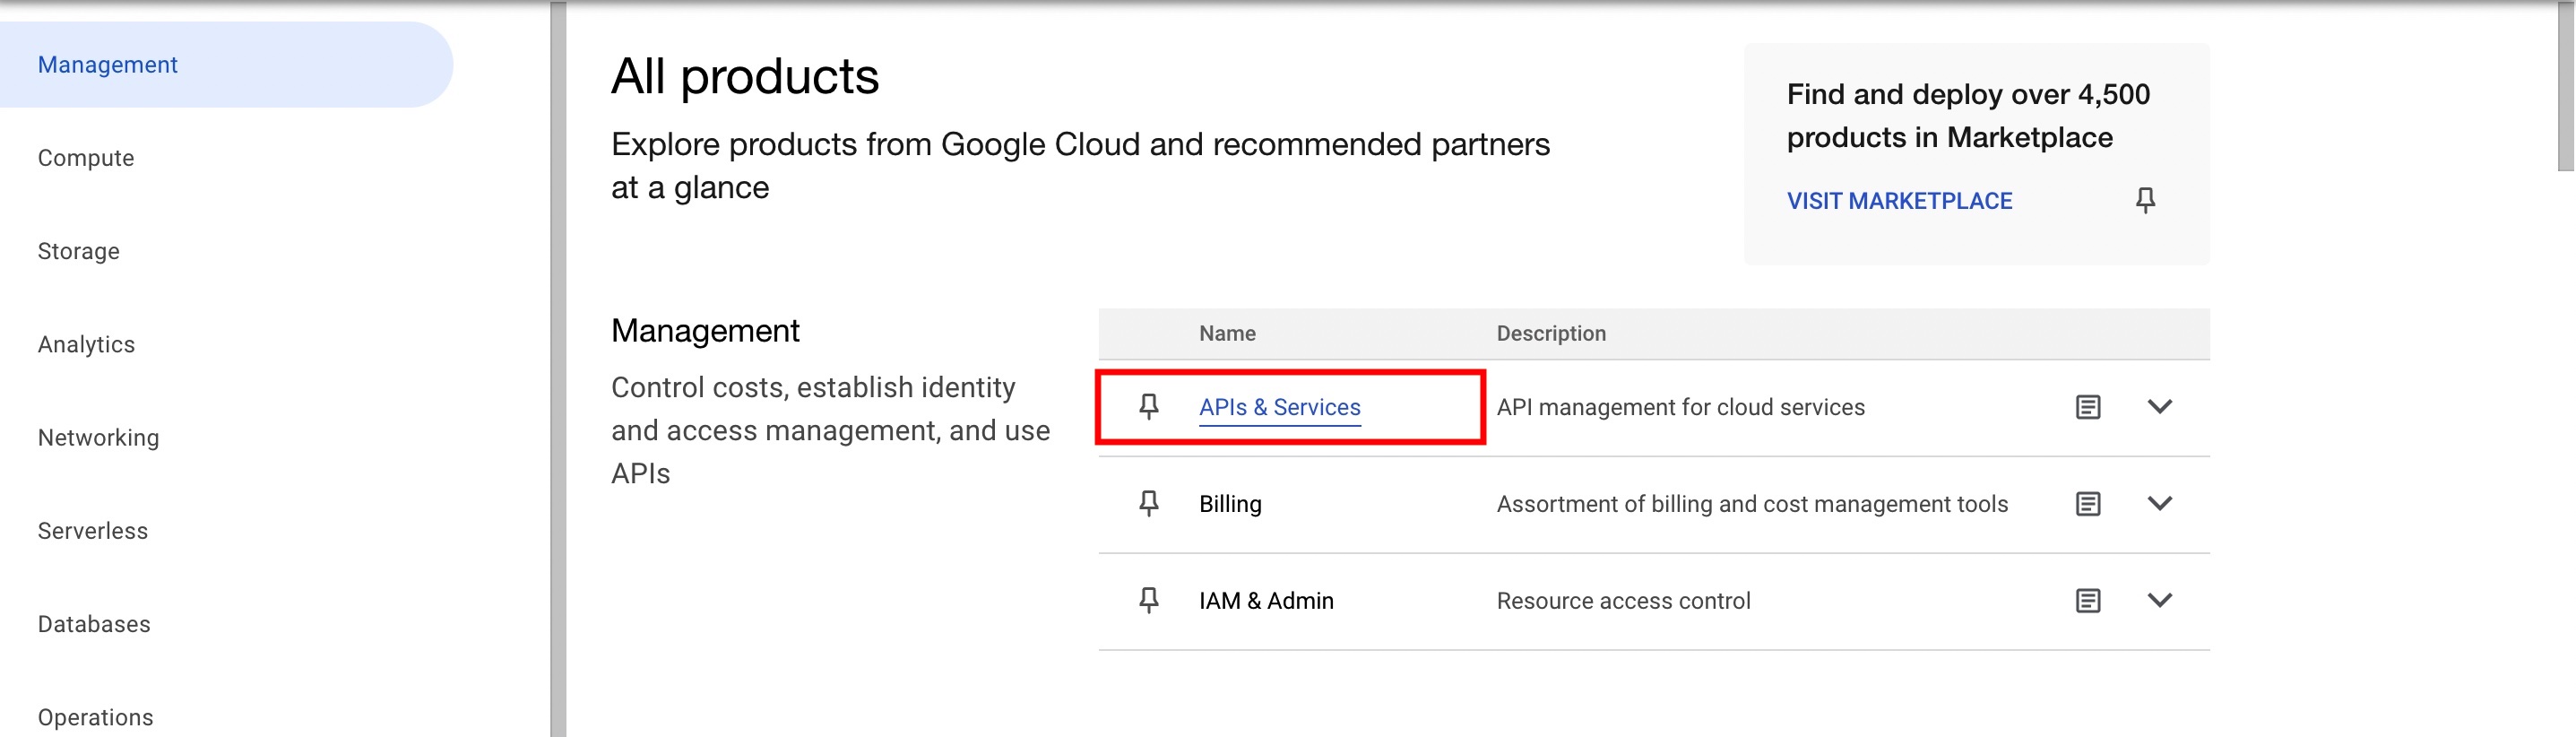This screenshot has width=2576, height=737.
Task: Click 'Assortment of billing and cost management tools'
Action: tap(1752, 504)
